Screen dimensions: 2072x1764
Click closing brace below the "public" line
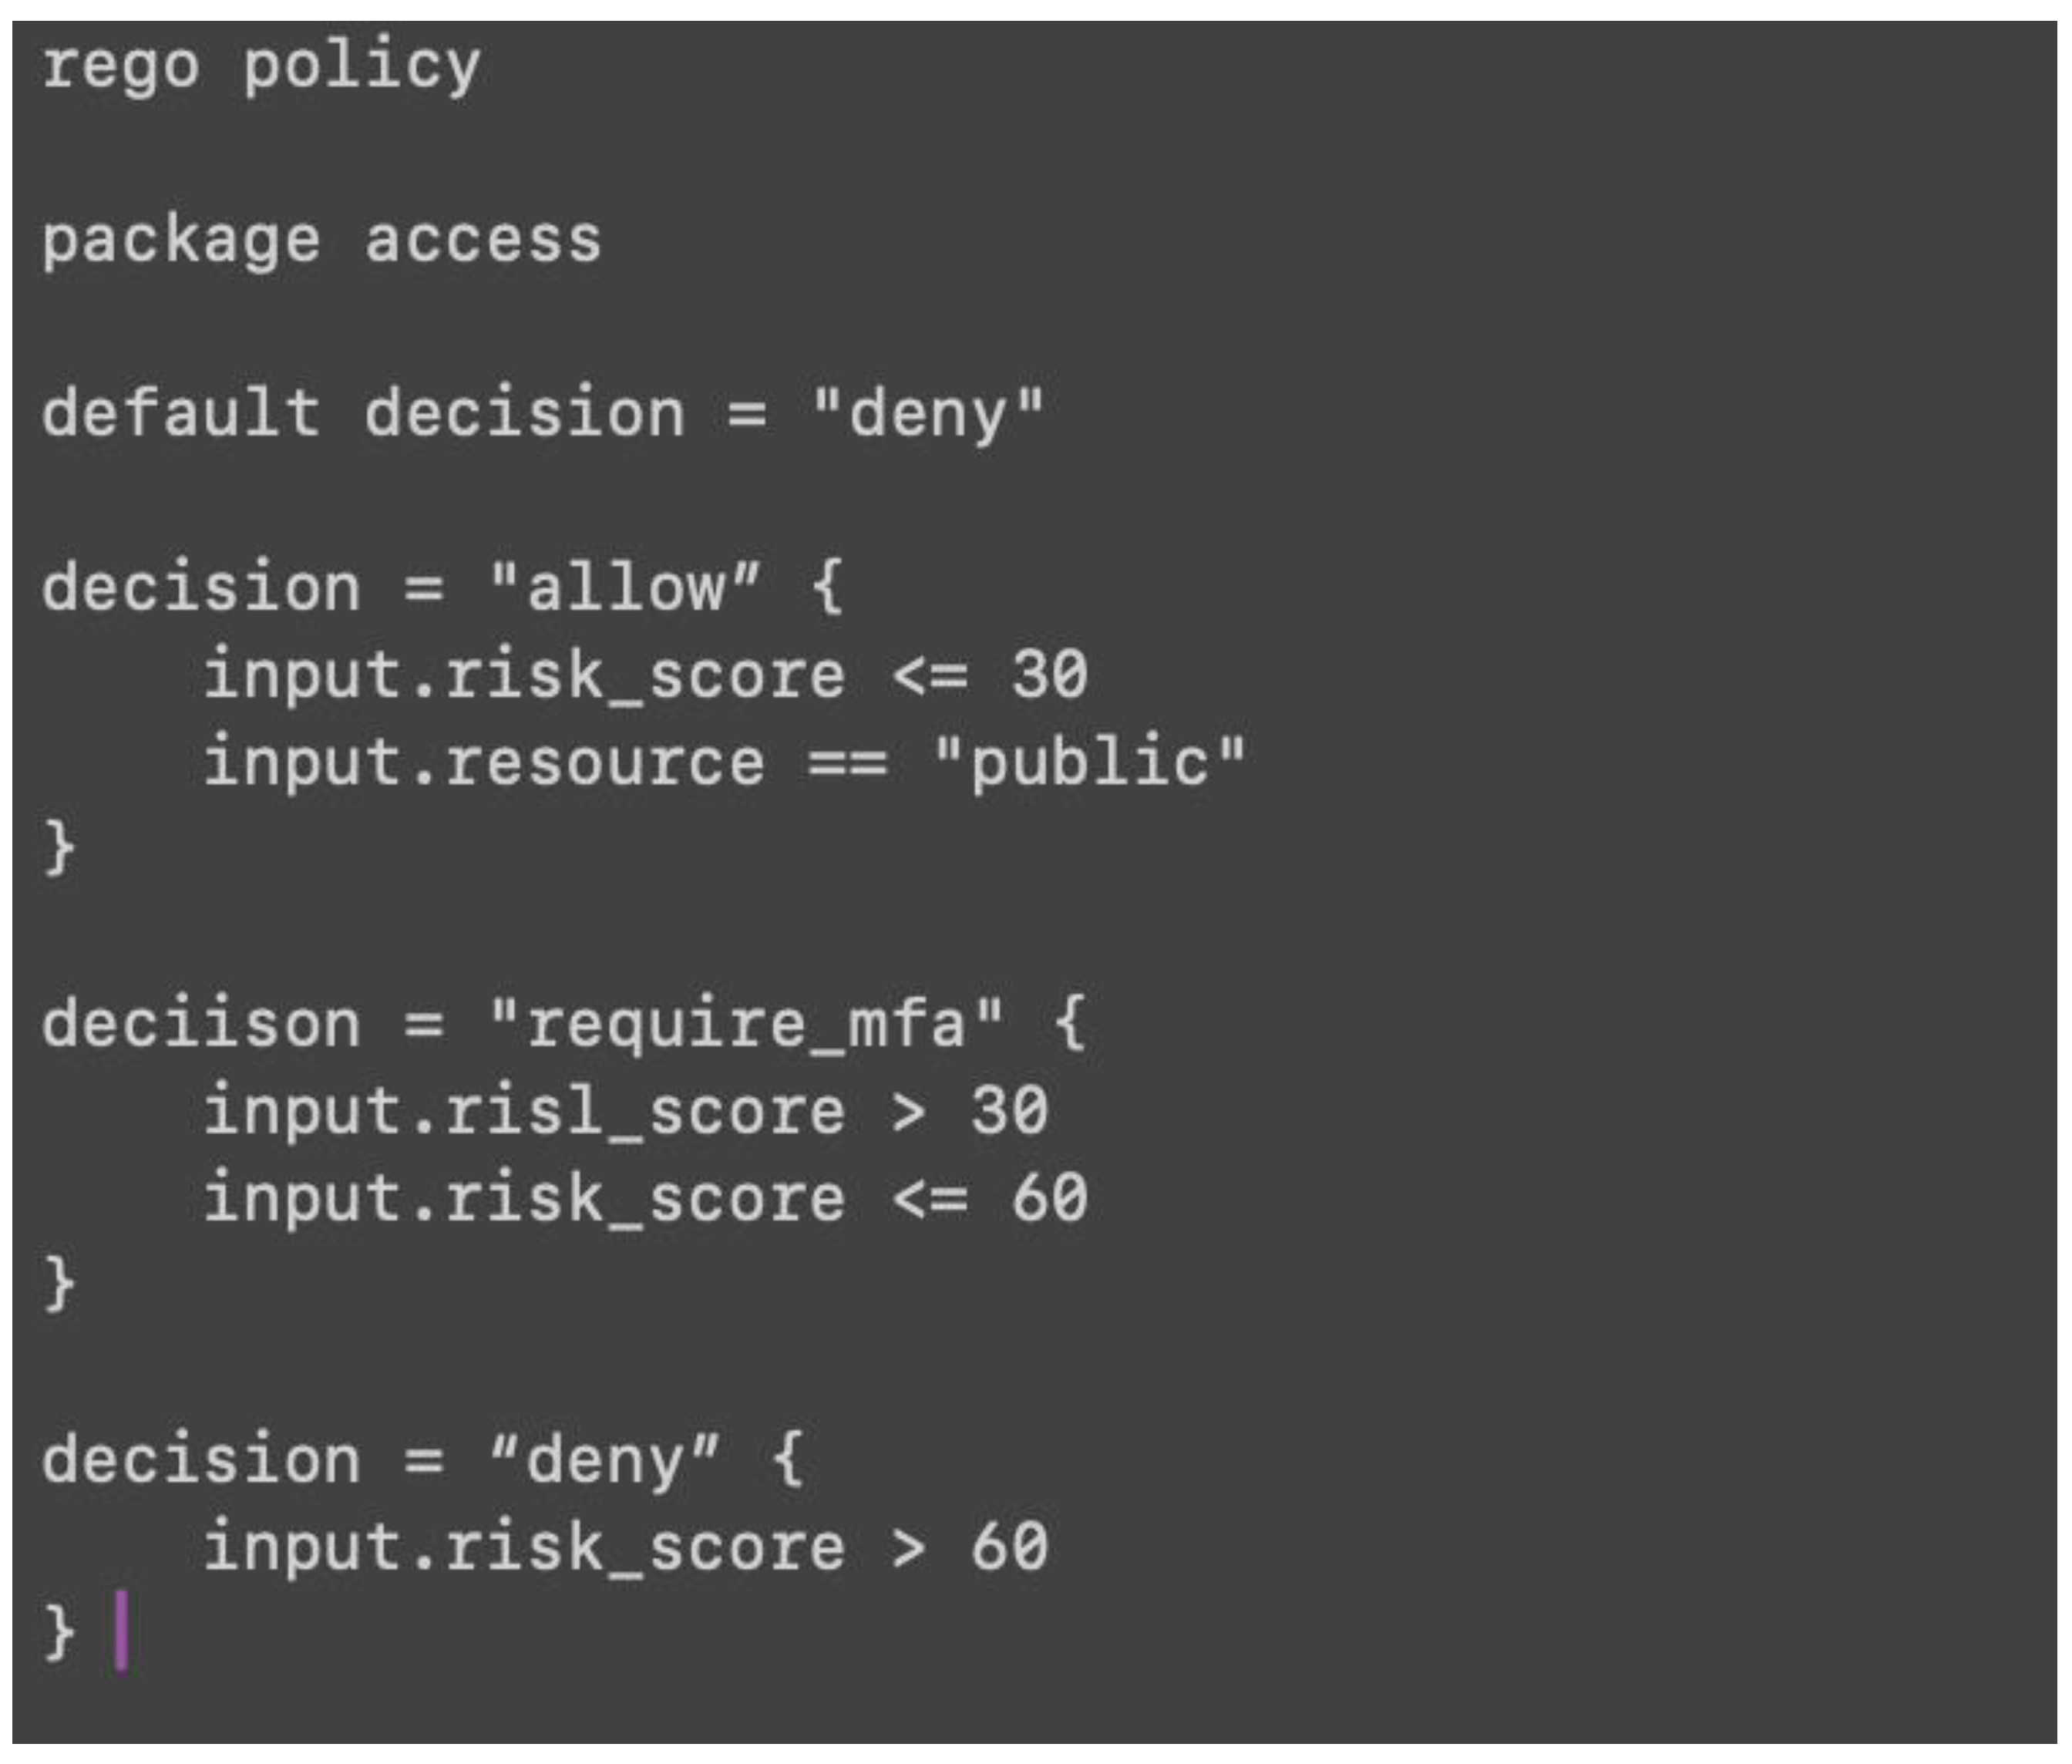pos(59,848)
